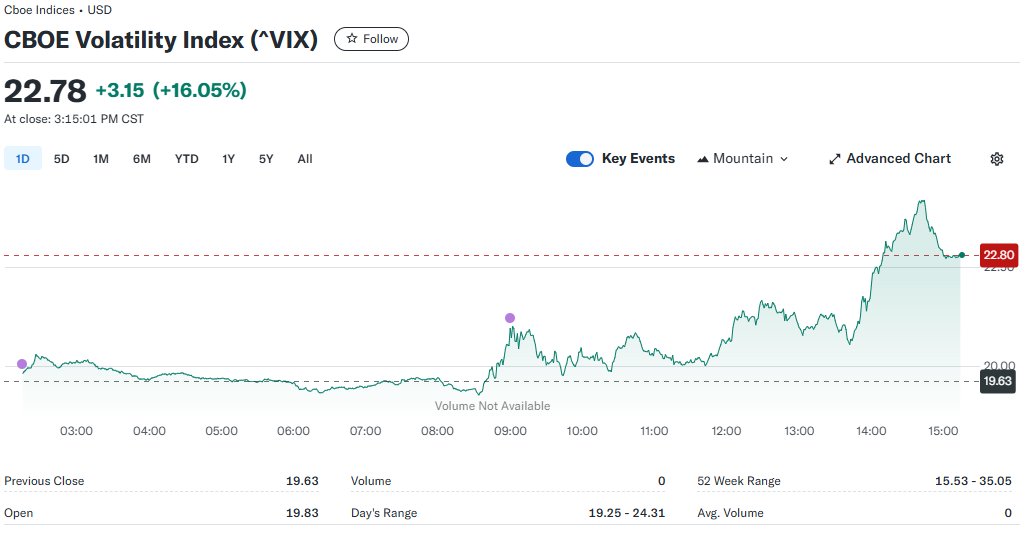Click the 12:00 time axis label
The image size is (1035, 543).
726,431
